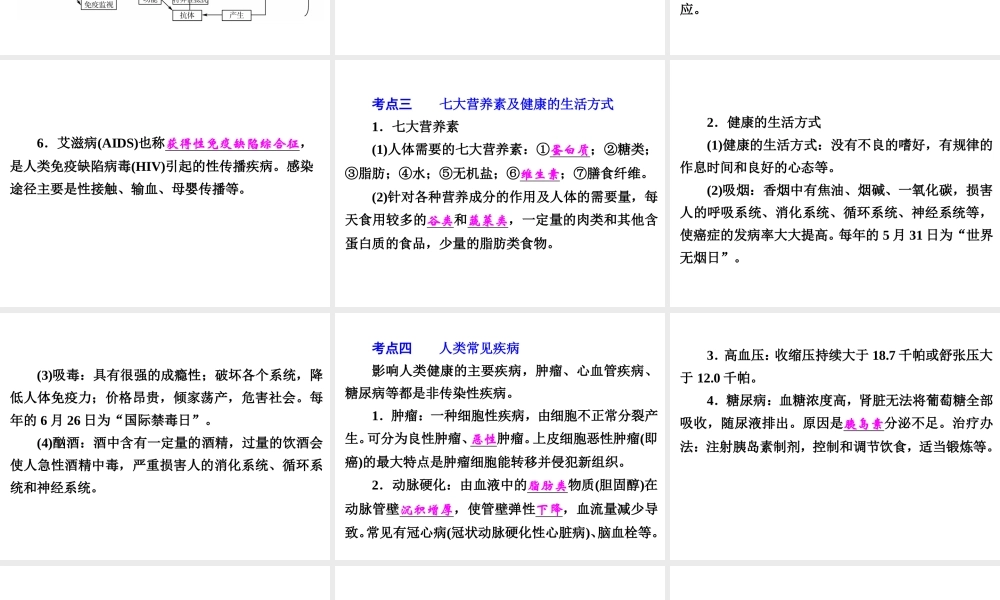Select the underlined answer 恶性
Viewport: 1000px width, 600px height.
484,439
